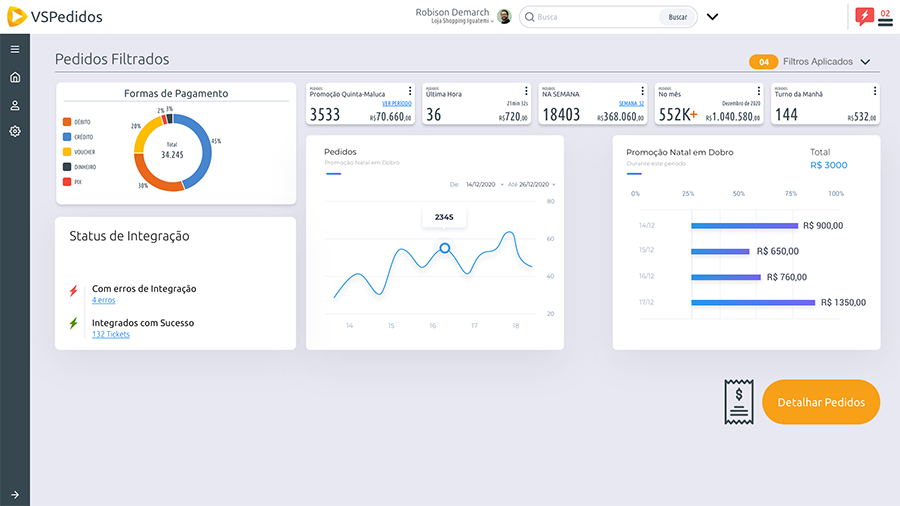
Task: Open the kebab menu on Turno da Manhã card
Action: [875, 91]
